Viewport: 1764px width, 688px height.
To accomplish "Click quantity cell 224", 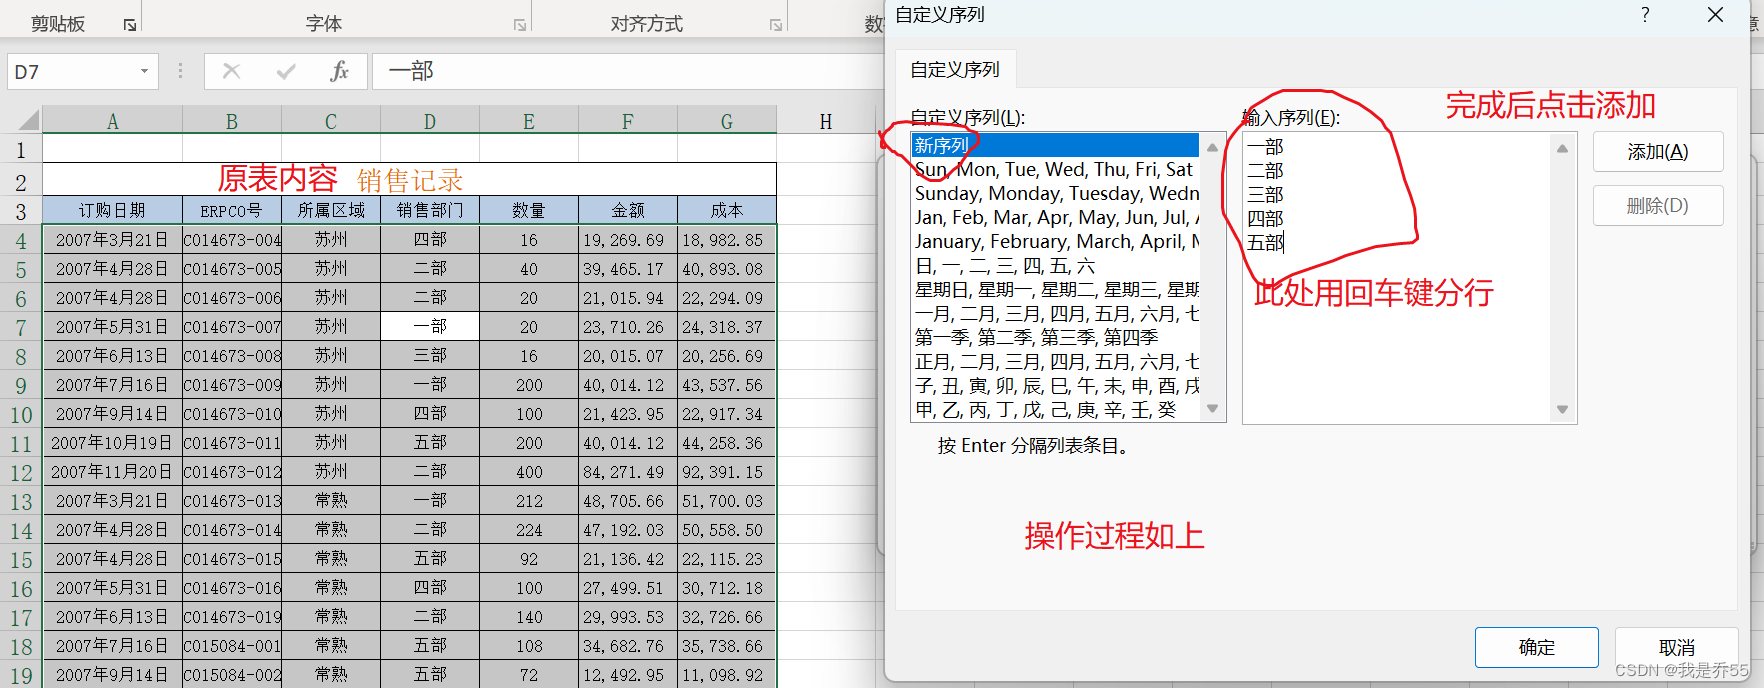I will tap(529, 530).
